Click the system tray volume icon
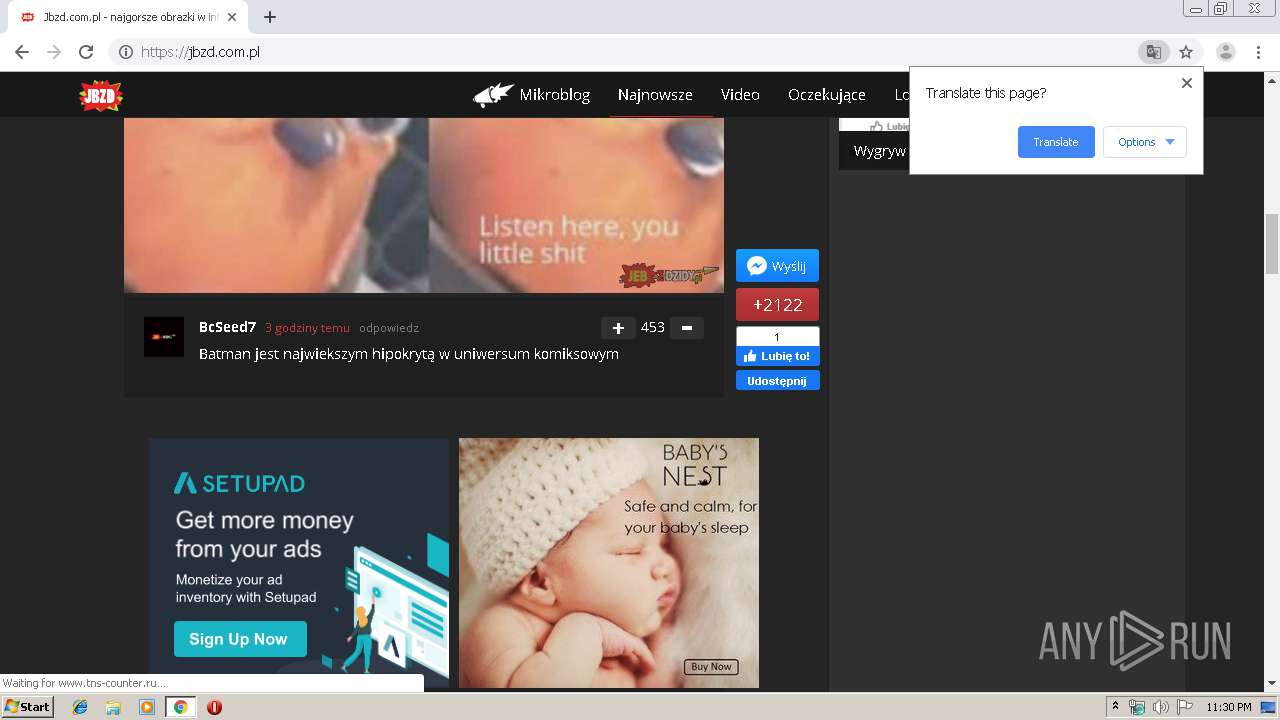This screenshot has height=720, width=1280. [1160, 707]
